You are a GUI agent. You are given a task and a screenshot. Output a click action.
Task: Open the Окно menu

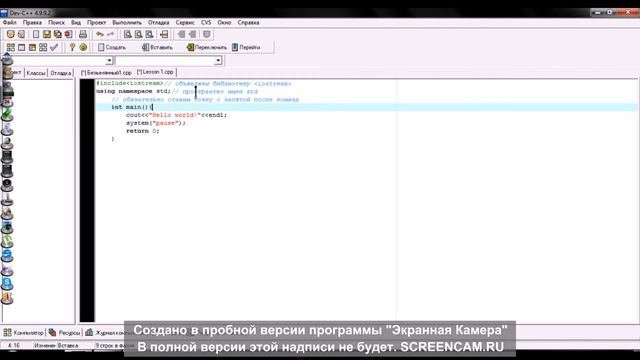[224, 22]
